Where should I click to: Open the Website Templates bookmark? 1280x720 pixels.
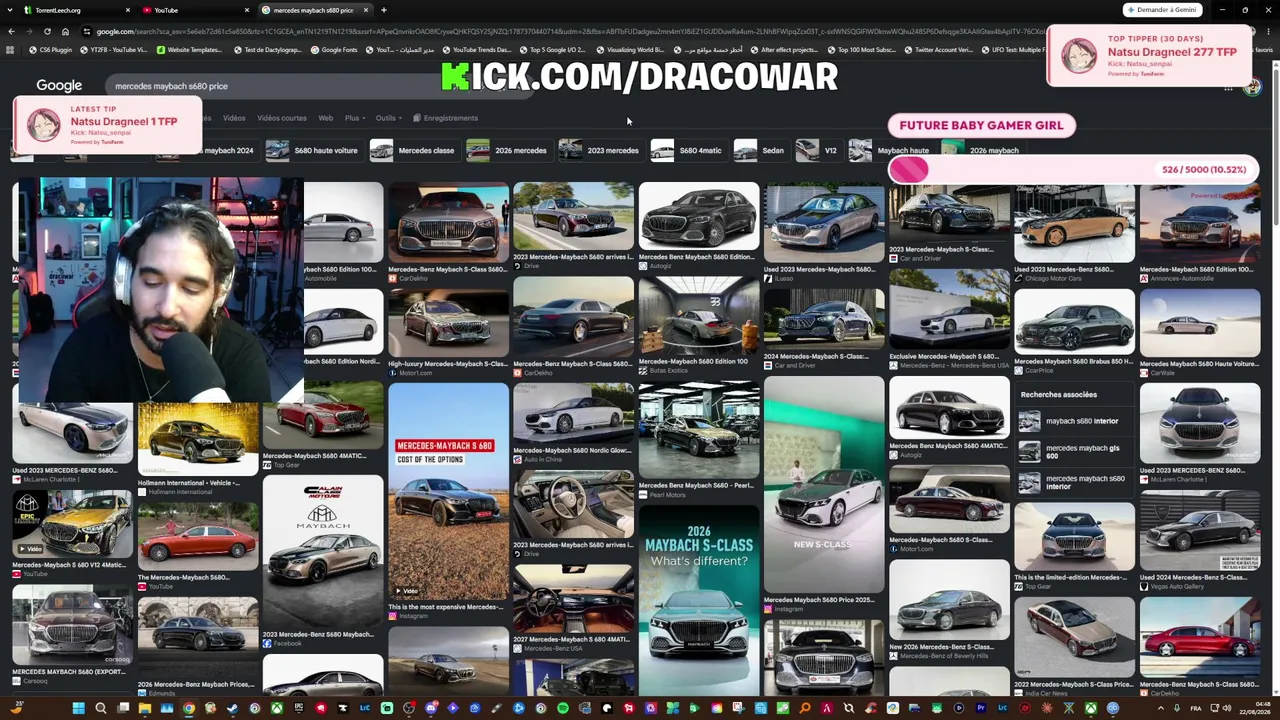pos(189,50)
